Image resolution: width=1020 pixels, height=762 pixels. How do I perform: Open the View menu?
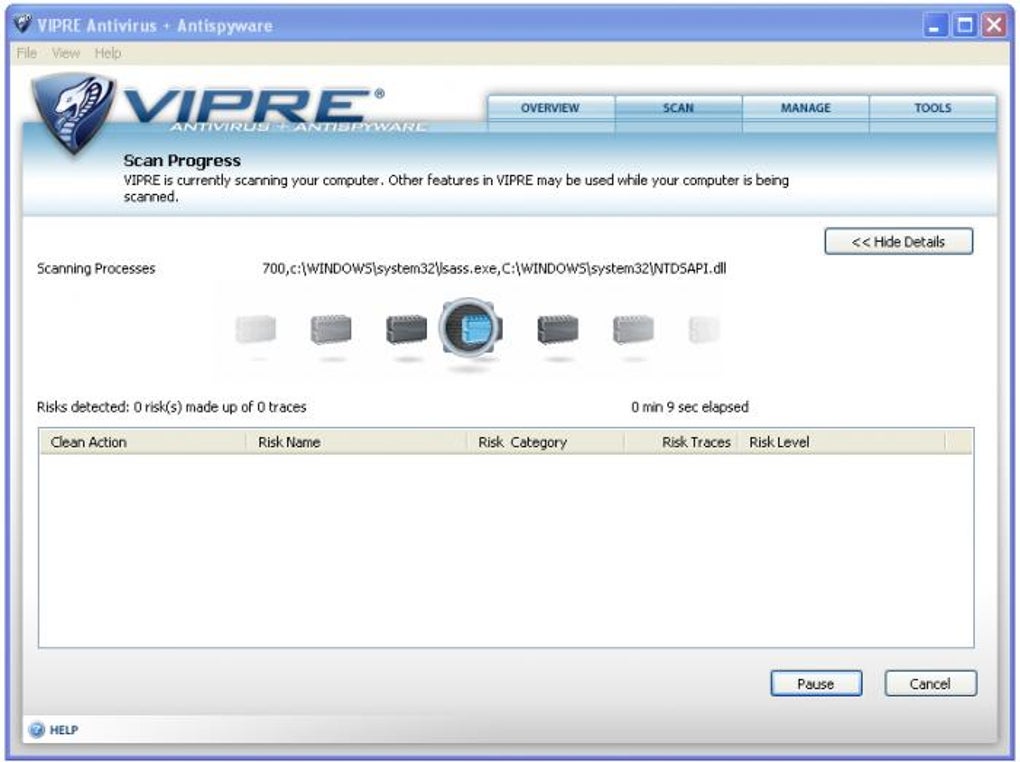66,52
